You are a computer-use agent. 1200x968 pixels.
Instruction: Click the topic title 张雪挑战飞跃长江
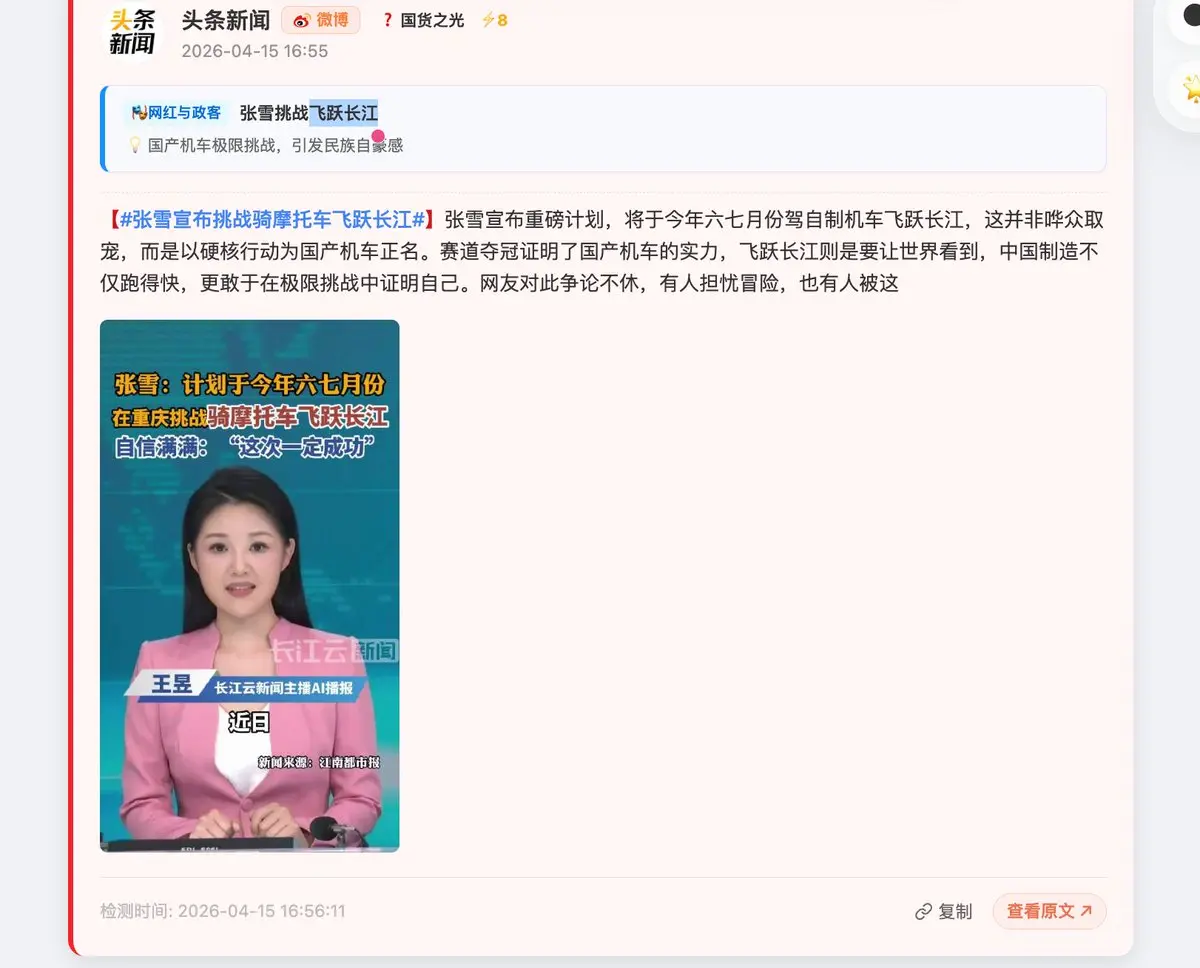coord(309,113)
